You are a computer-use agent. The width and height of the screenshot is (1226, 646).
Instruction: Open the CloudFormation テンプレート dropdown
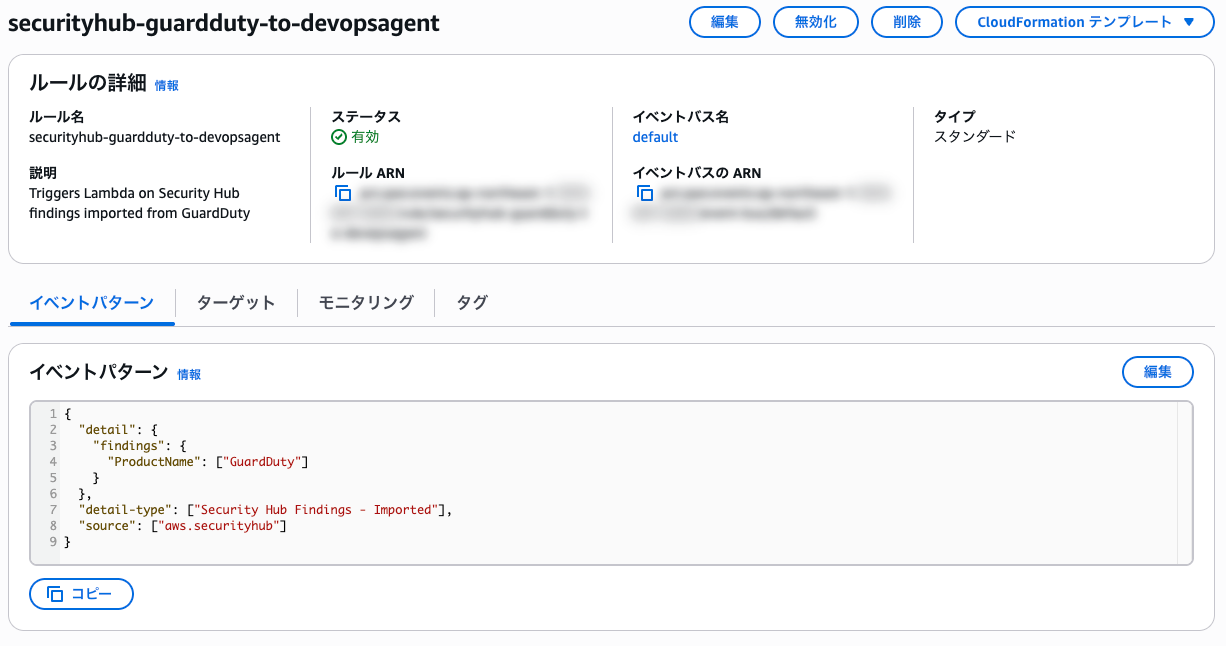(1085, 22)
